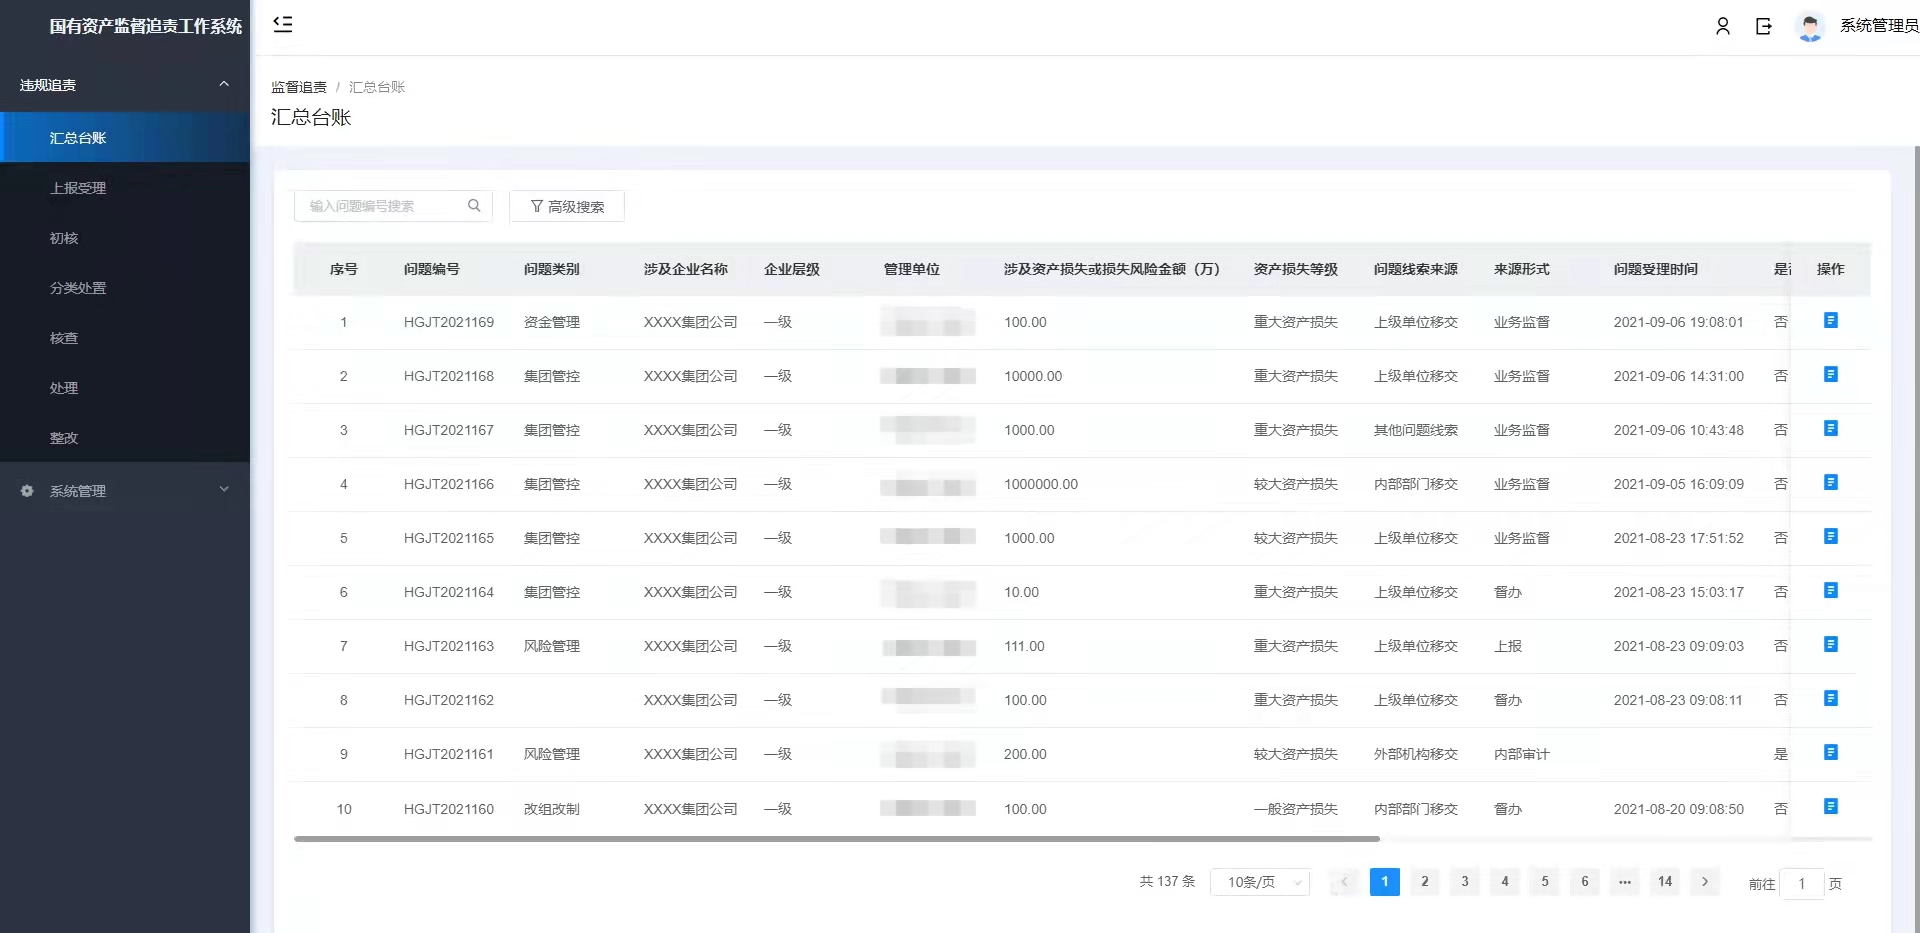
Task: Open 上报受理 menu item
Action: (125, 188)
